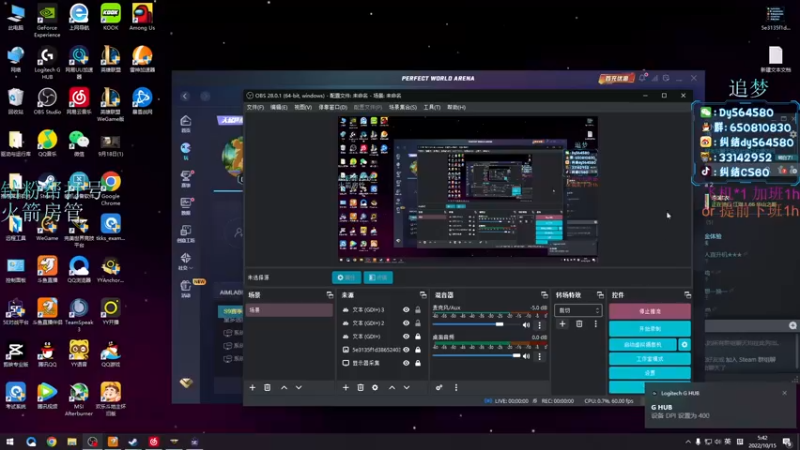Open the Edit (编辑) menu in OBS
Image resolution: width=800 pixels, height=450 pixels.
[279, 107]
